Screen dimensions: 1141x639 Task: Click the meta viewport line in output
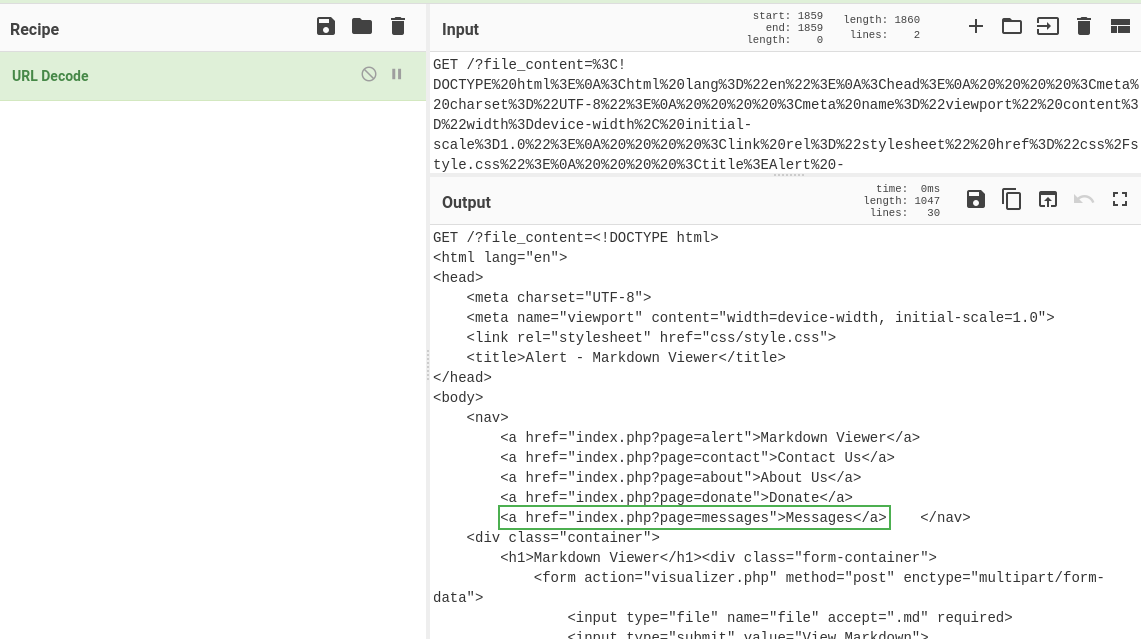tap(760, 317)
